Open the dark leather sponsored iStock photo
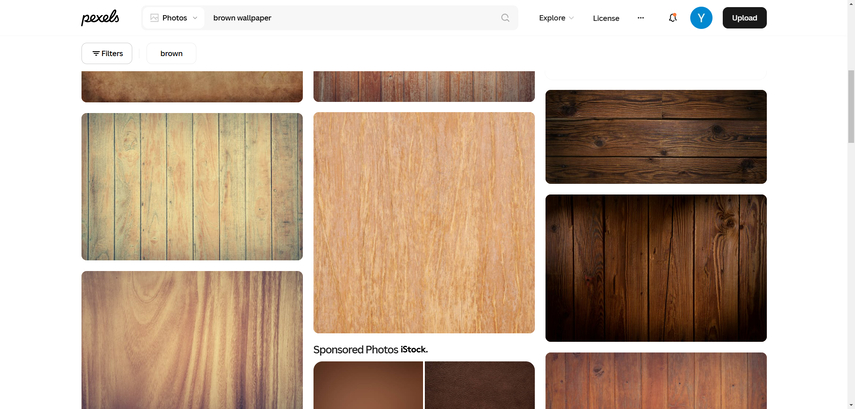The height and width of the screenshot is (409, 855). point(480,385)
